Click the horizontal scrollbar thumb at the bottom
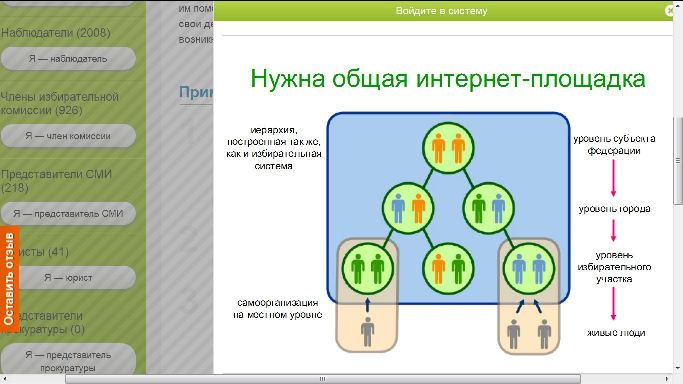 coord(322,379)
